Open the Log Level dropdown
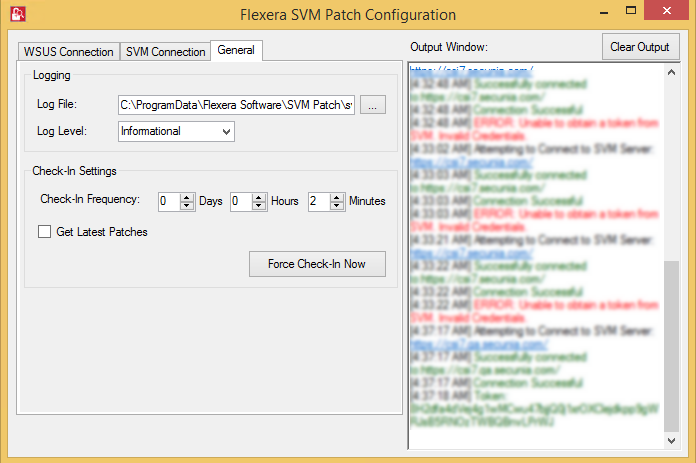This screenshot has width=696, height=463. [176, 131]
